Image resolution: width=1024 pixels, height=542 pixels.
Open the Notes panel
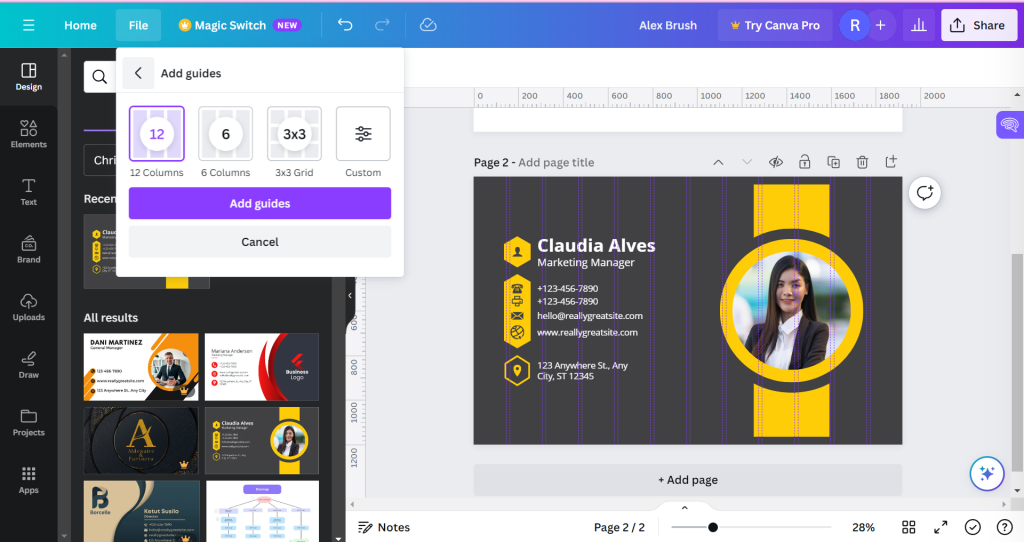pyautogui.click(x=384, y=527)
